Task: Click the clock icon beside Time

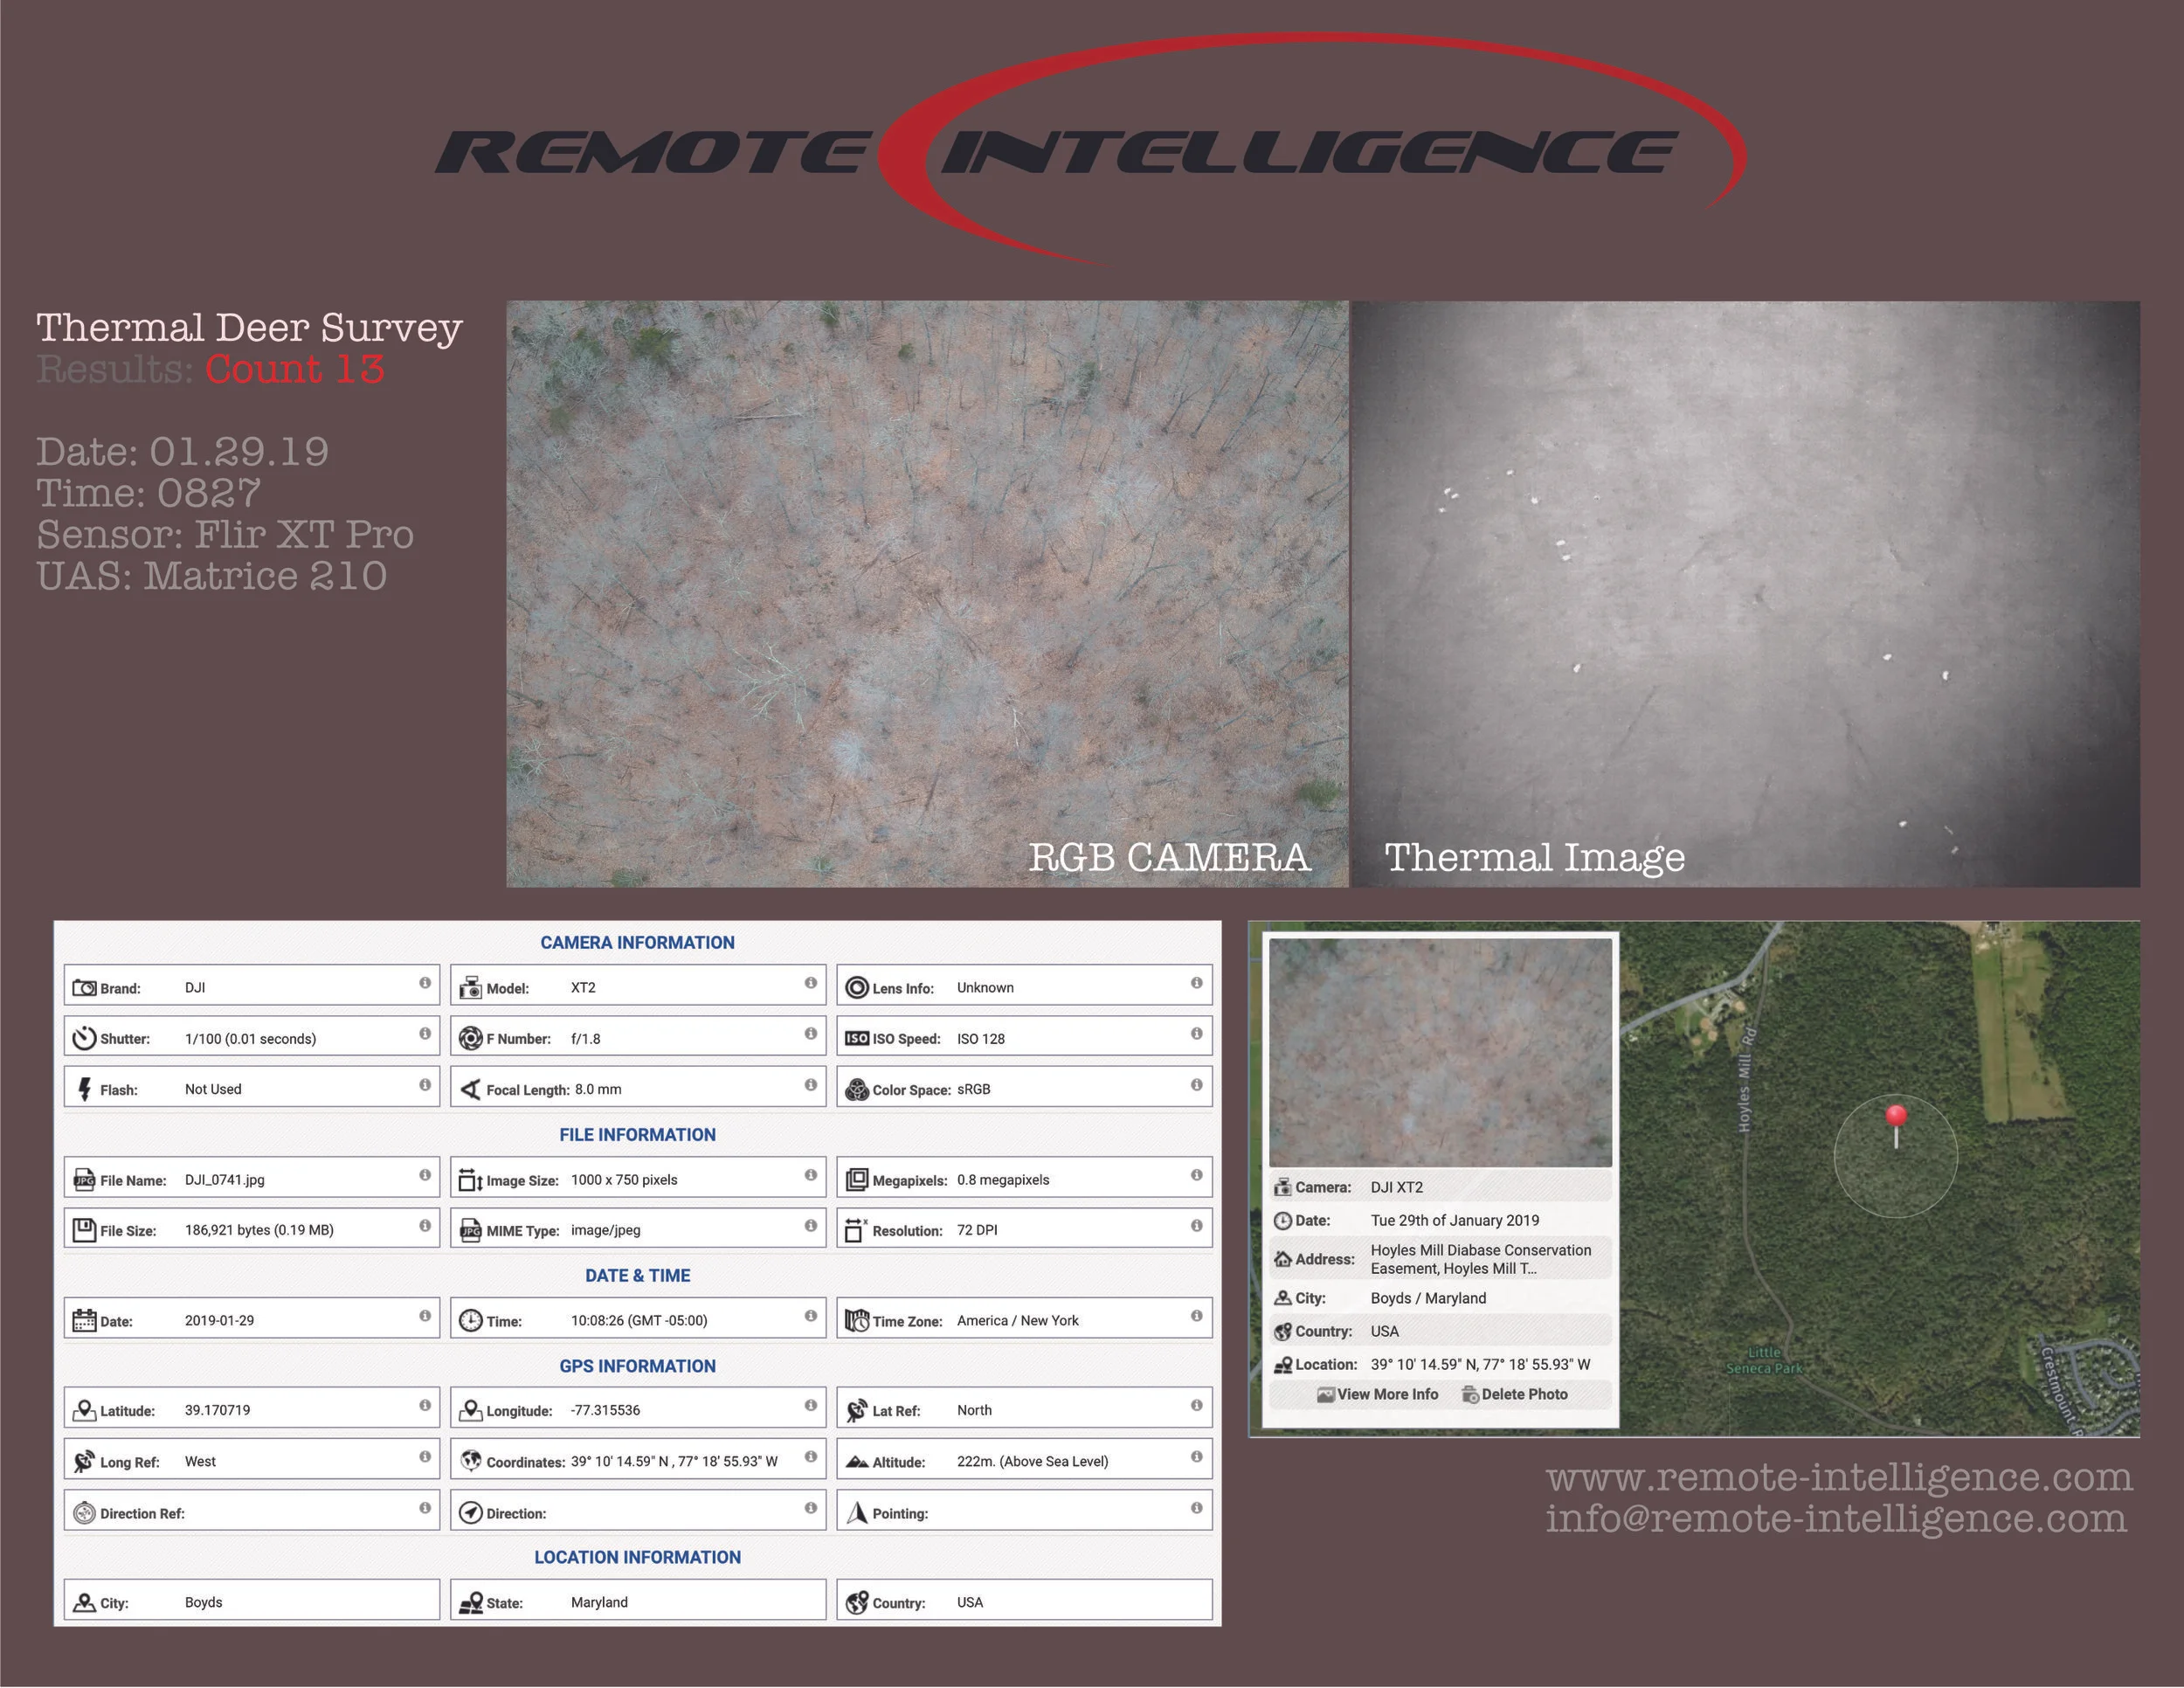Action: coord(470,1320)
